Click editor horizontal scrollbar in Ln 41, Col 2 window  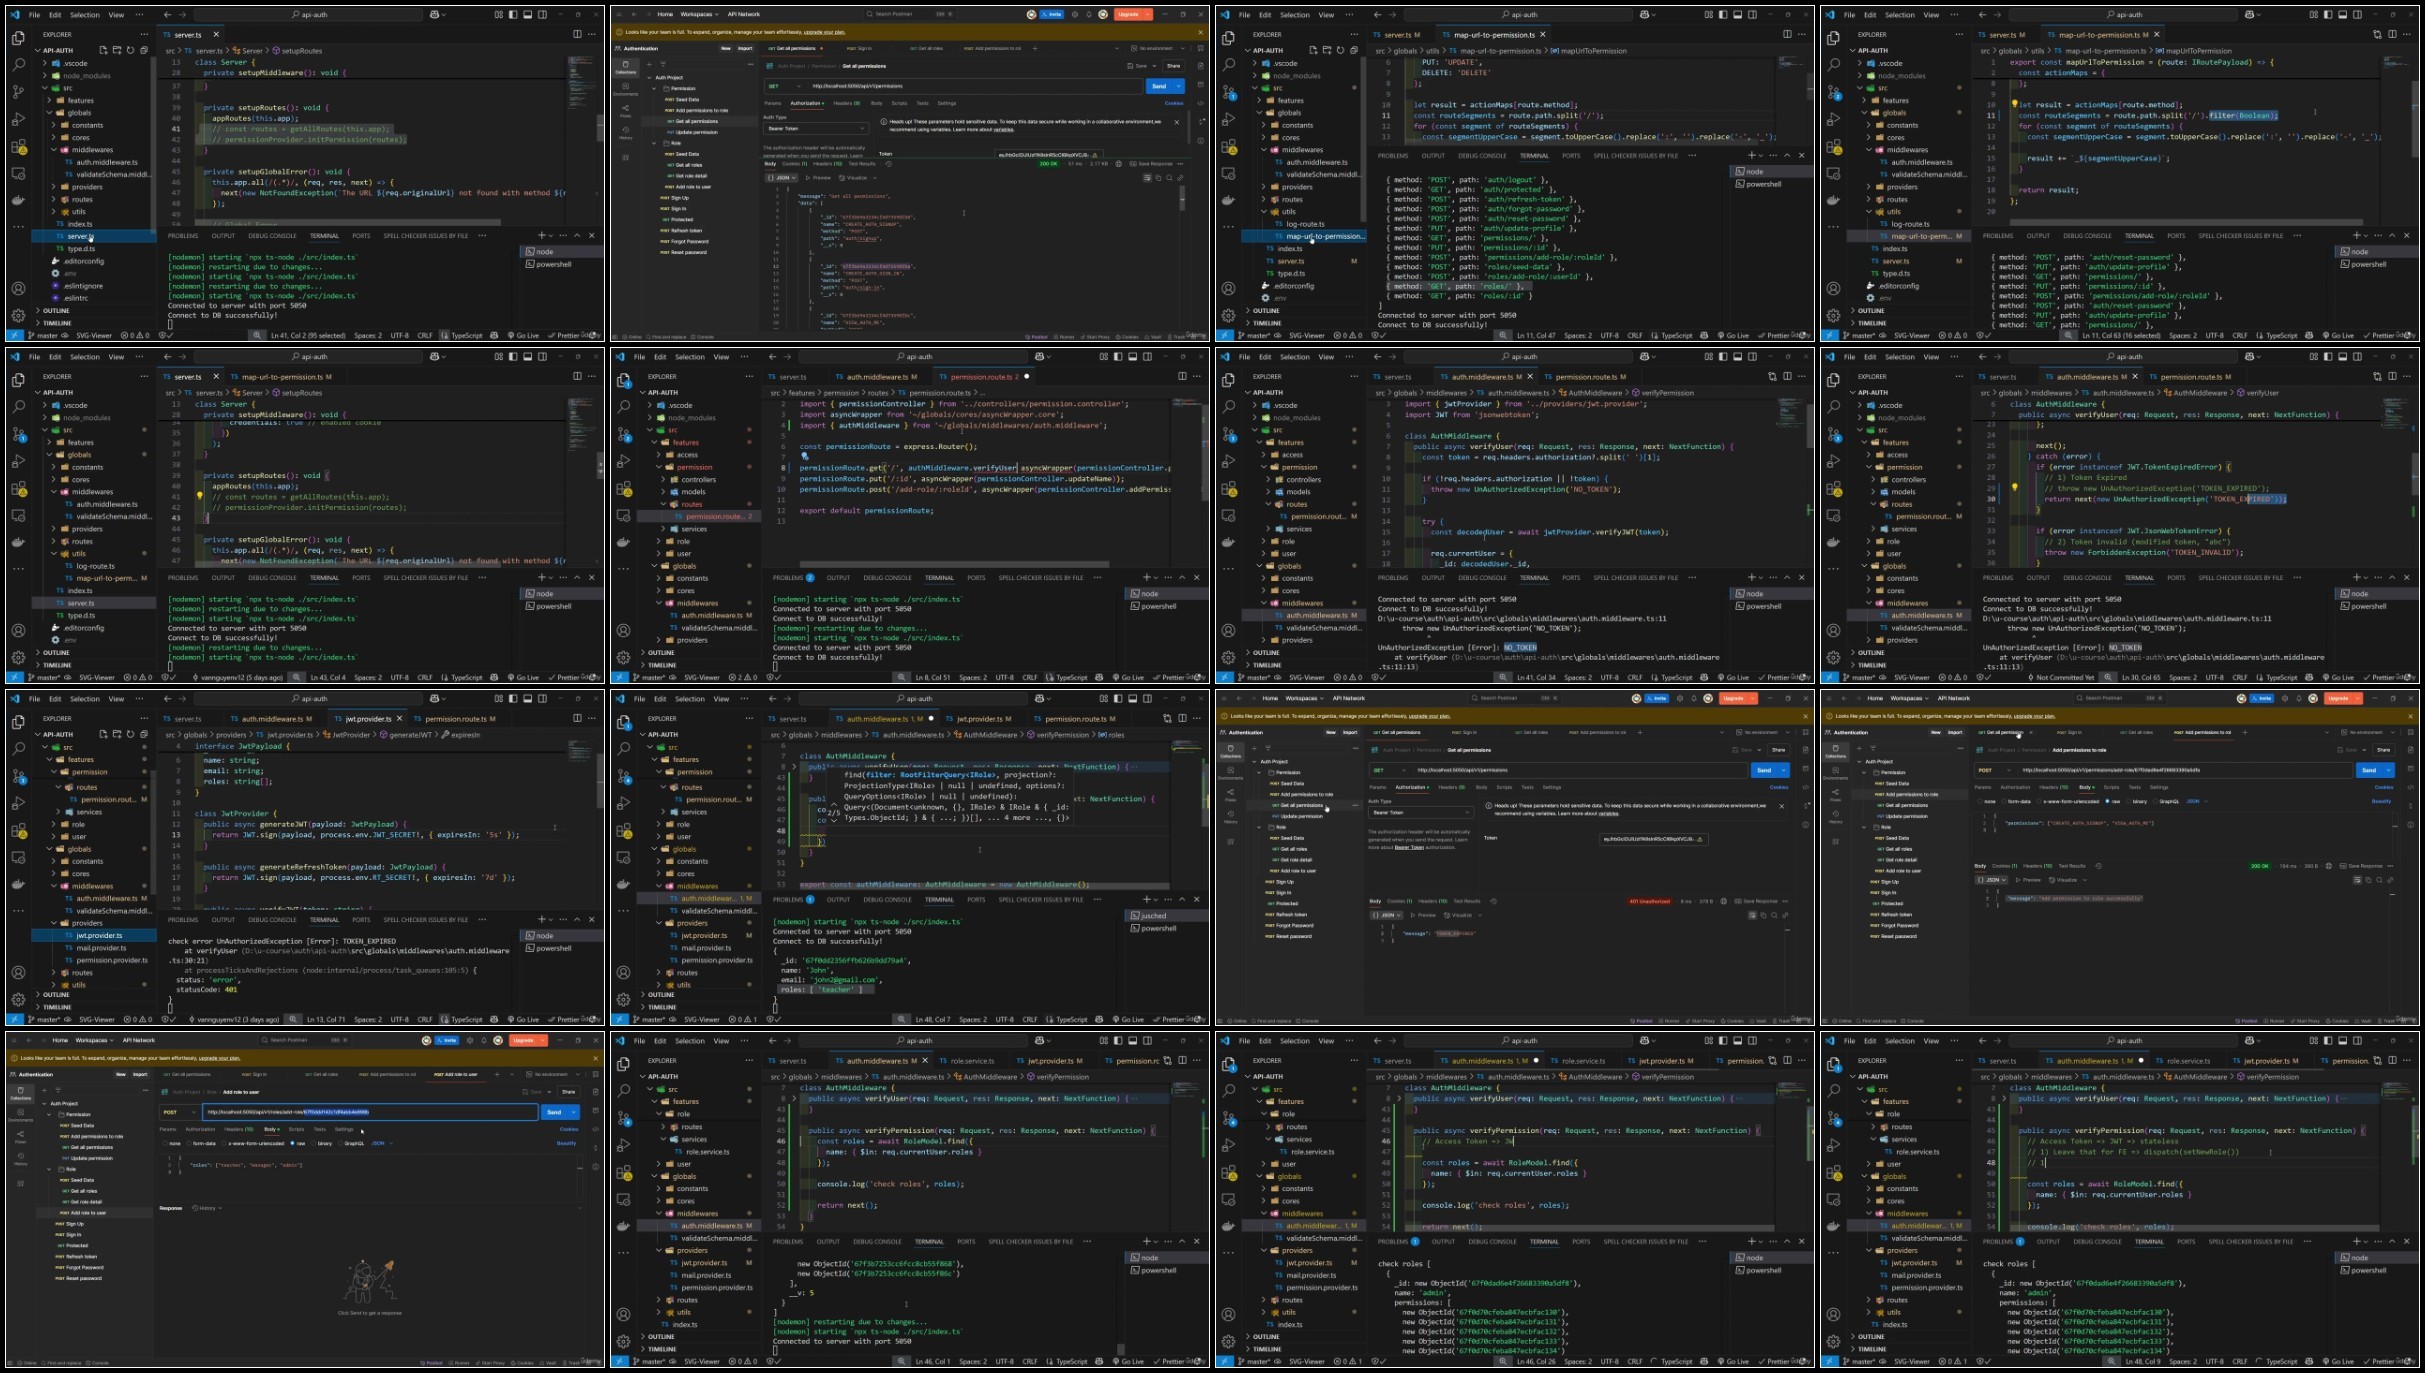350,222
